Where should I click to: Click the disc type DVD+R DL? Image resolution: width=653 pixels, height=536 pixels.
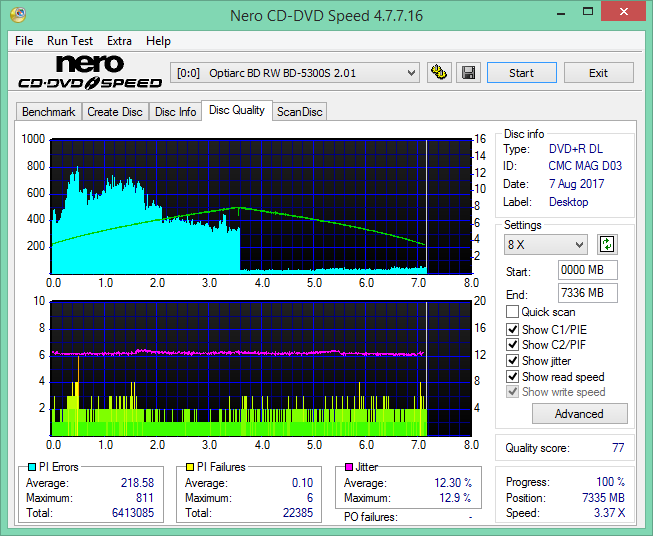click(576, 149)
